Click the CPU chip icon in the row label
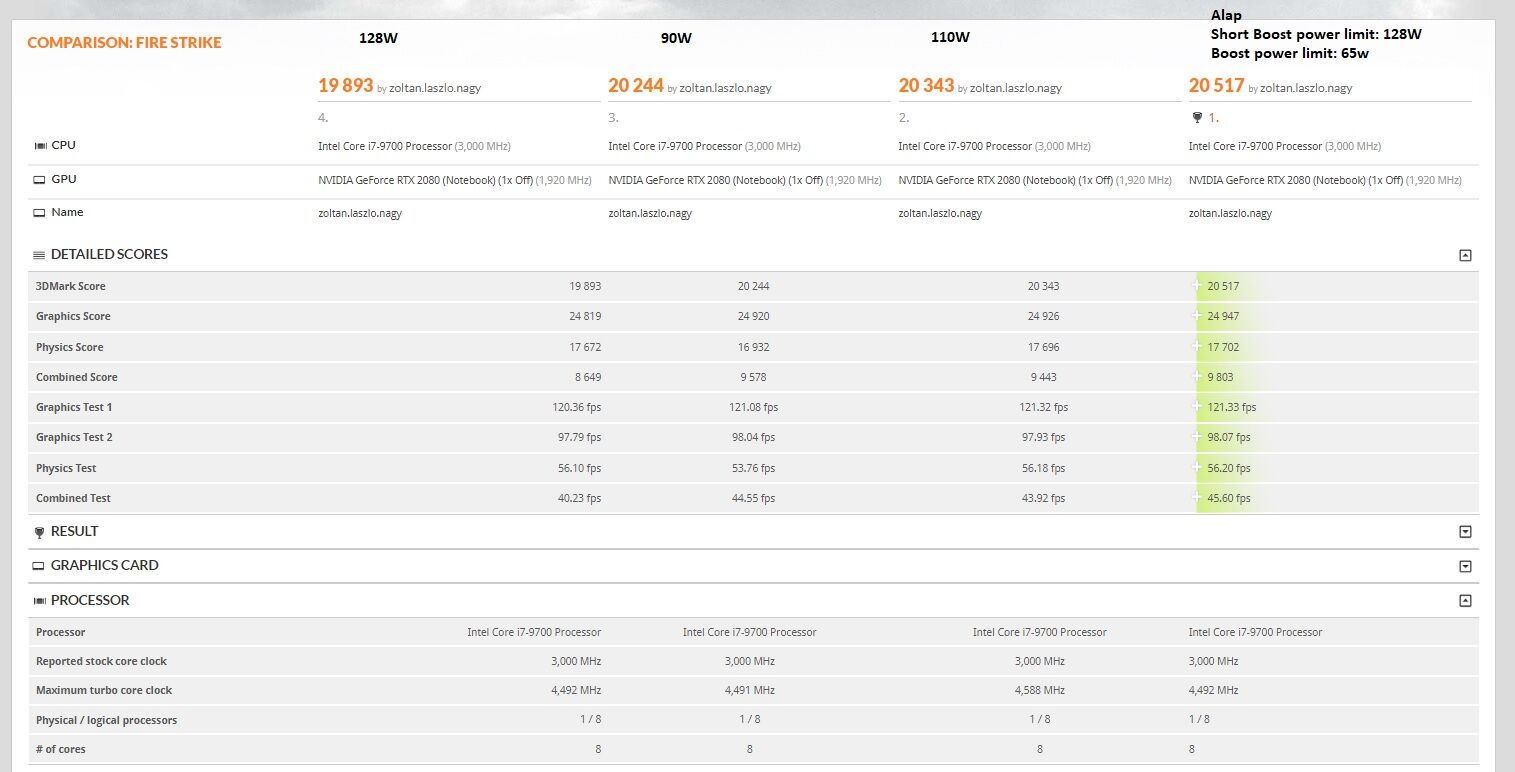 [x=40, y=146]
